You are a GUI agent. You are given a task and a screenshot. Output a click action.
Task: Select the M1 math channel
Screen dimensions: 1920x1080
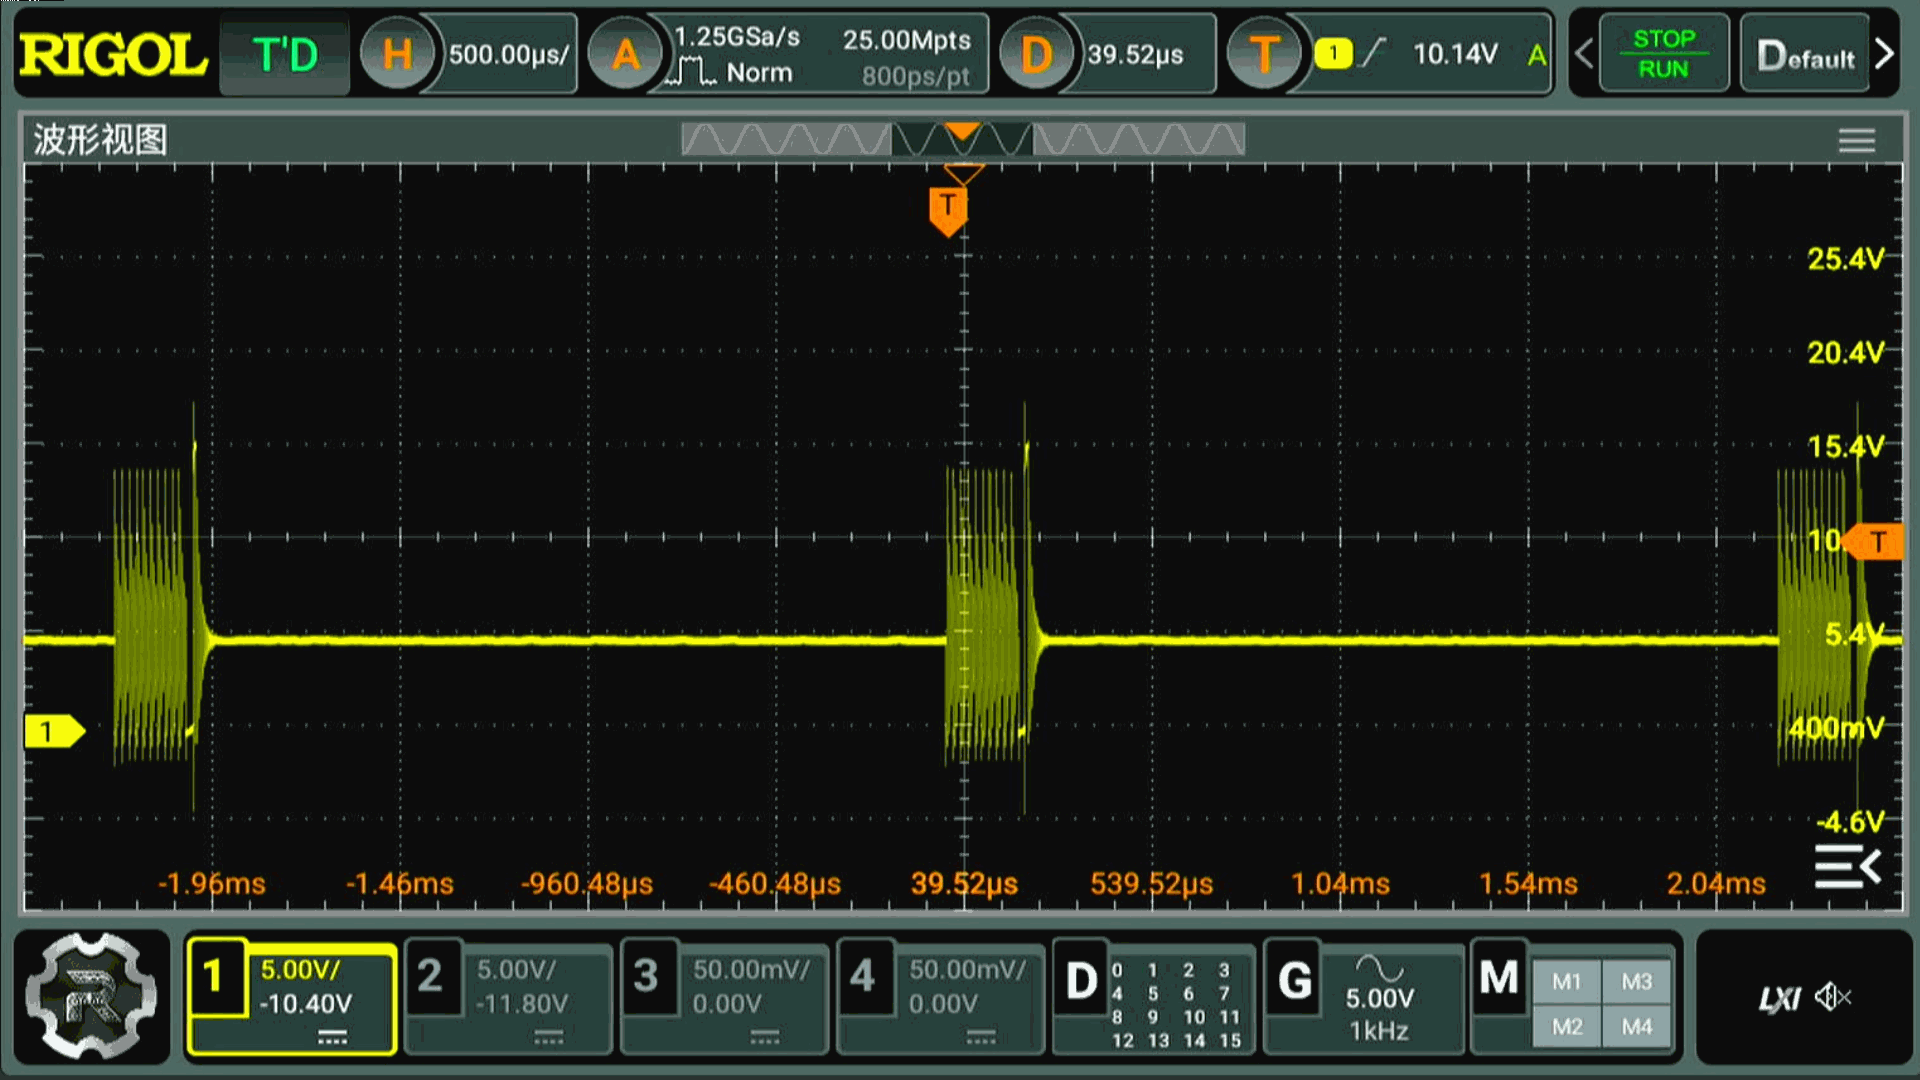pyautogui.click(x=1566, y=982)
